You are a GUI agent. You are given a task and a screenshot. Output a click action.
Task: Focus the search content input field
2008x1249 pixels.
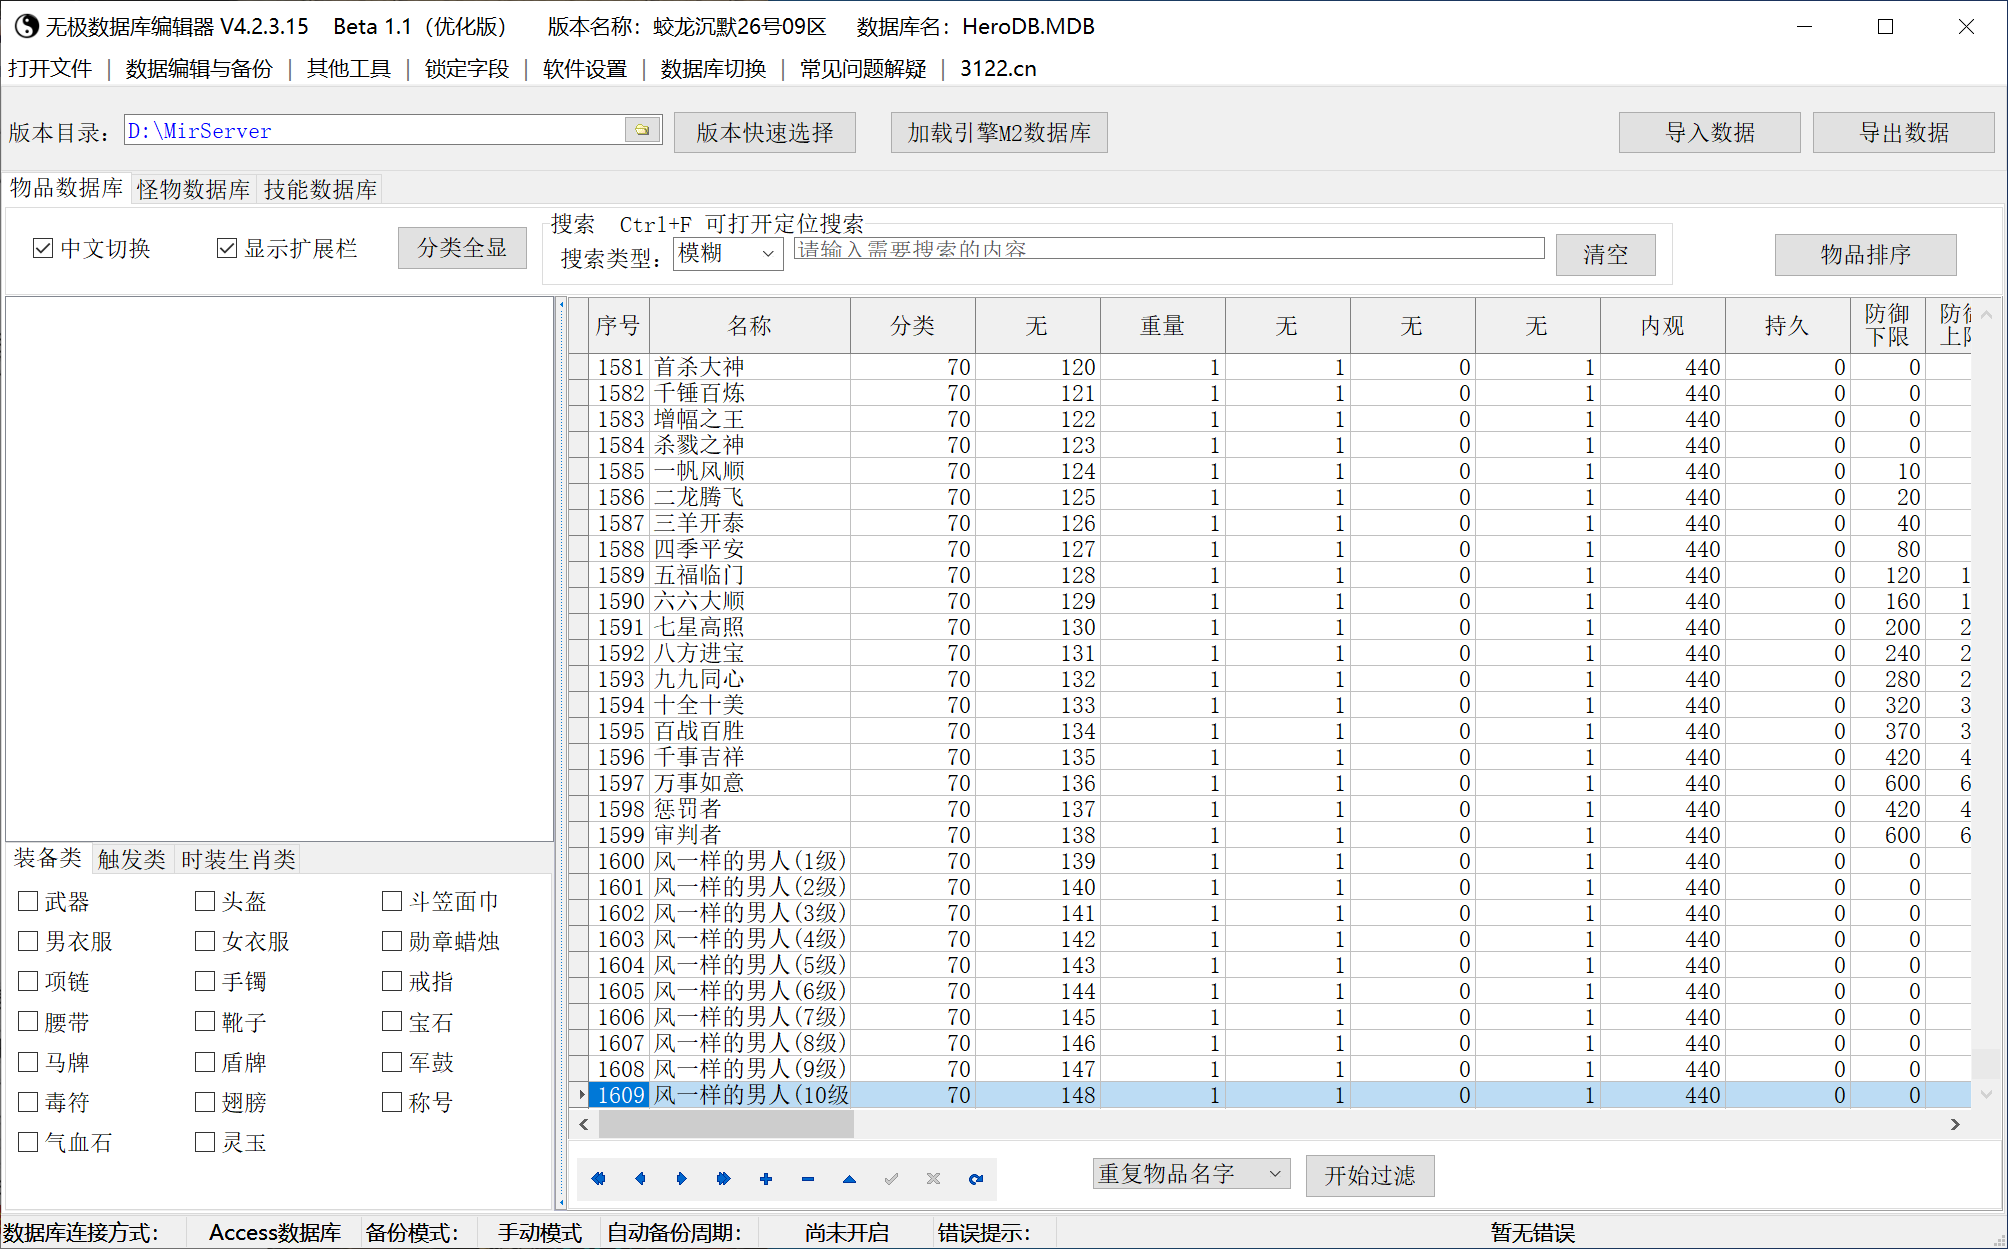point(1169,248)
